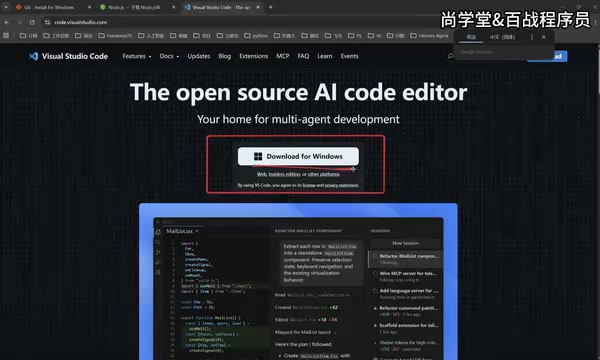Select the 中文 (简体) tab in translate popup
This screenshot has width=600, height=360.
pyautogui.click(x=502, y=37)
